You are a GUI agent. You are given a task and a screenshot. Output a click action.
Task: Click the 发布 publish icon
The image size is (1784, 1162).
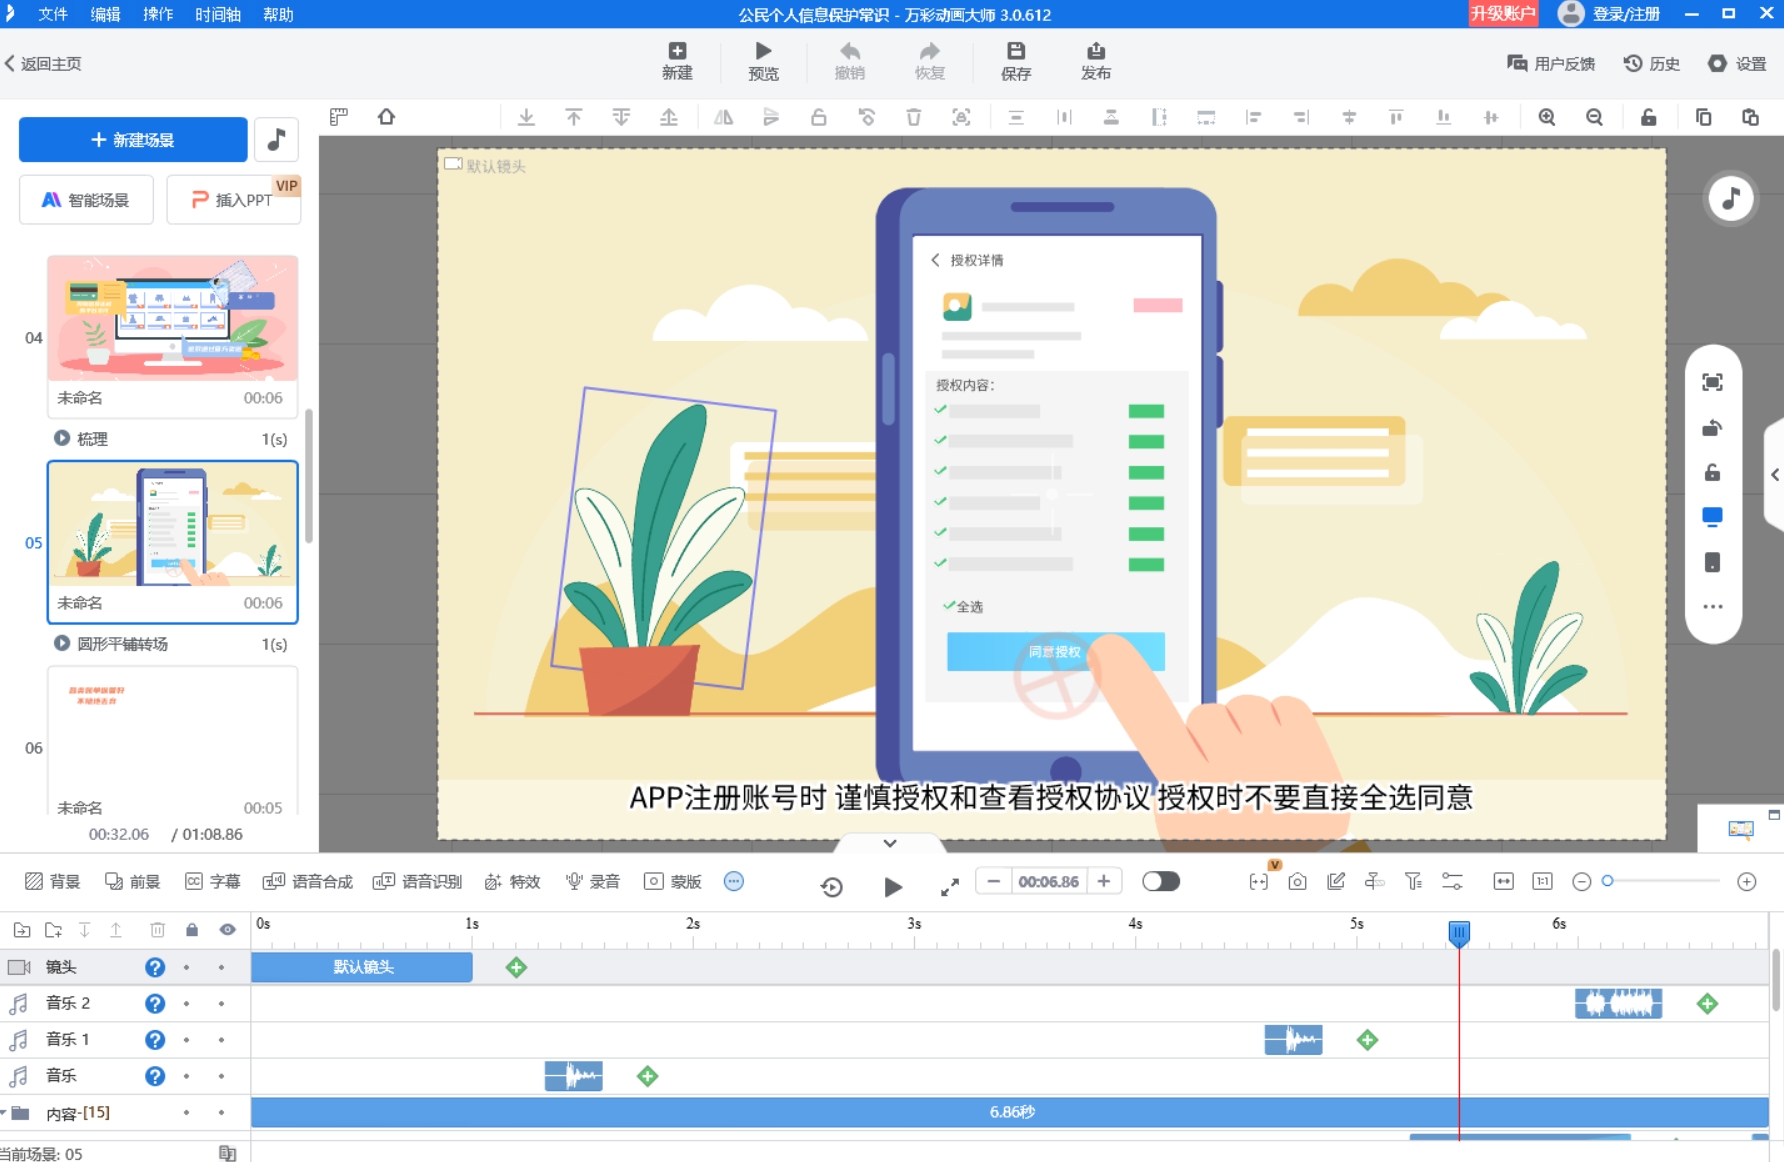click(1096, 61)
